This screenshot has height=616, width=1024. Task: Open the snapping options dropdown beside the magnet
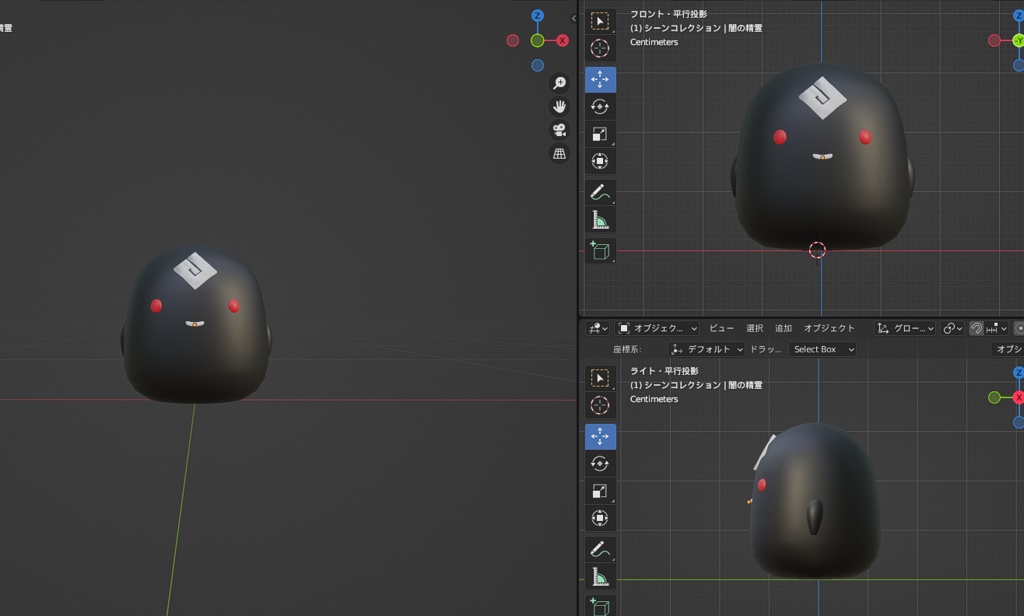pos(997,329)
